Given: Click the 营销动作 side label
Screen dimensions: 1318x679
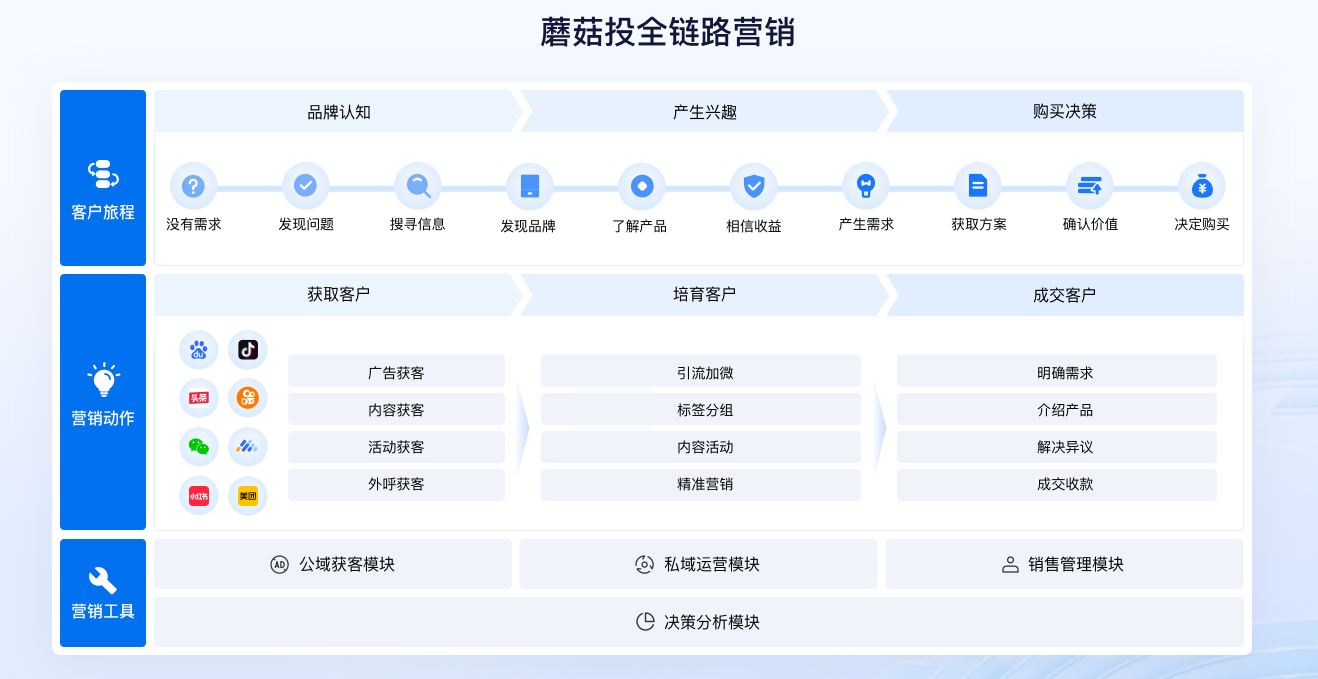Looking at the screenshot, I should pos(103,418).
